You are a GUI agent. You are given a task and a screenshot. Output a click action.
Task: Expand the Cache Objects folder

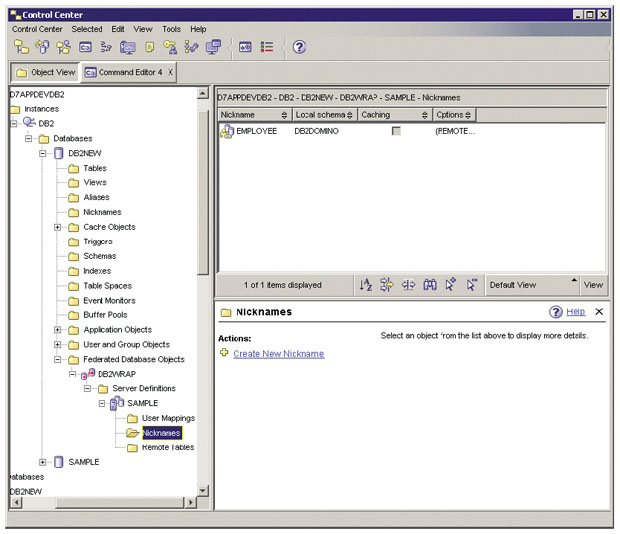[58, 227]
